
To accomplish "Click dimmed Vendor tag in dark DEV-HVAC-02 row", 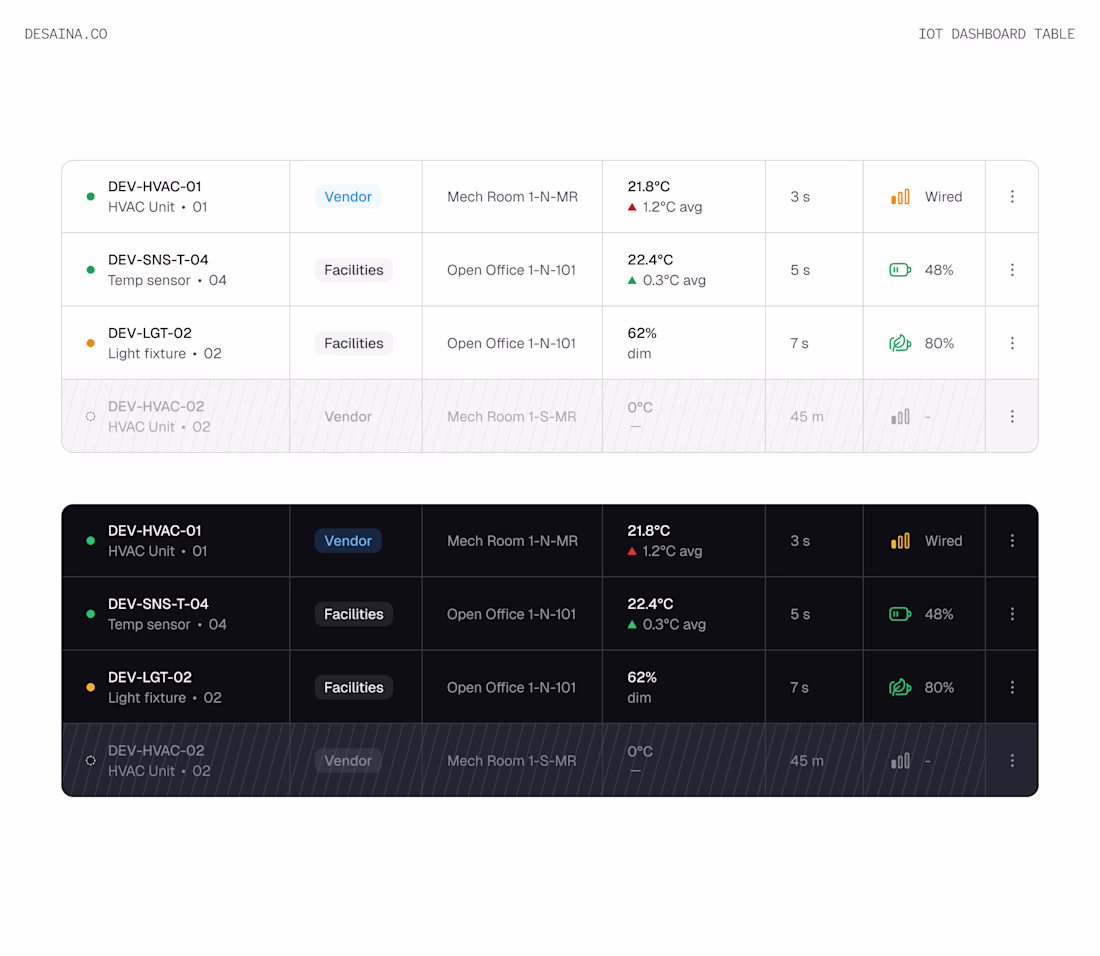I will point(348,761).
